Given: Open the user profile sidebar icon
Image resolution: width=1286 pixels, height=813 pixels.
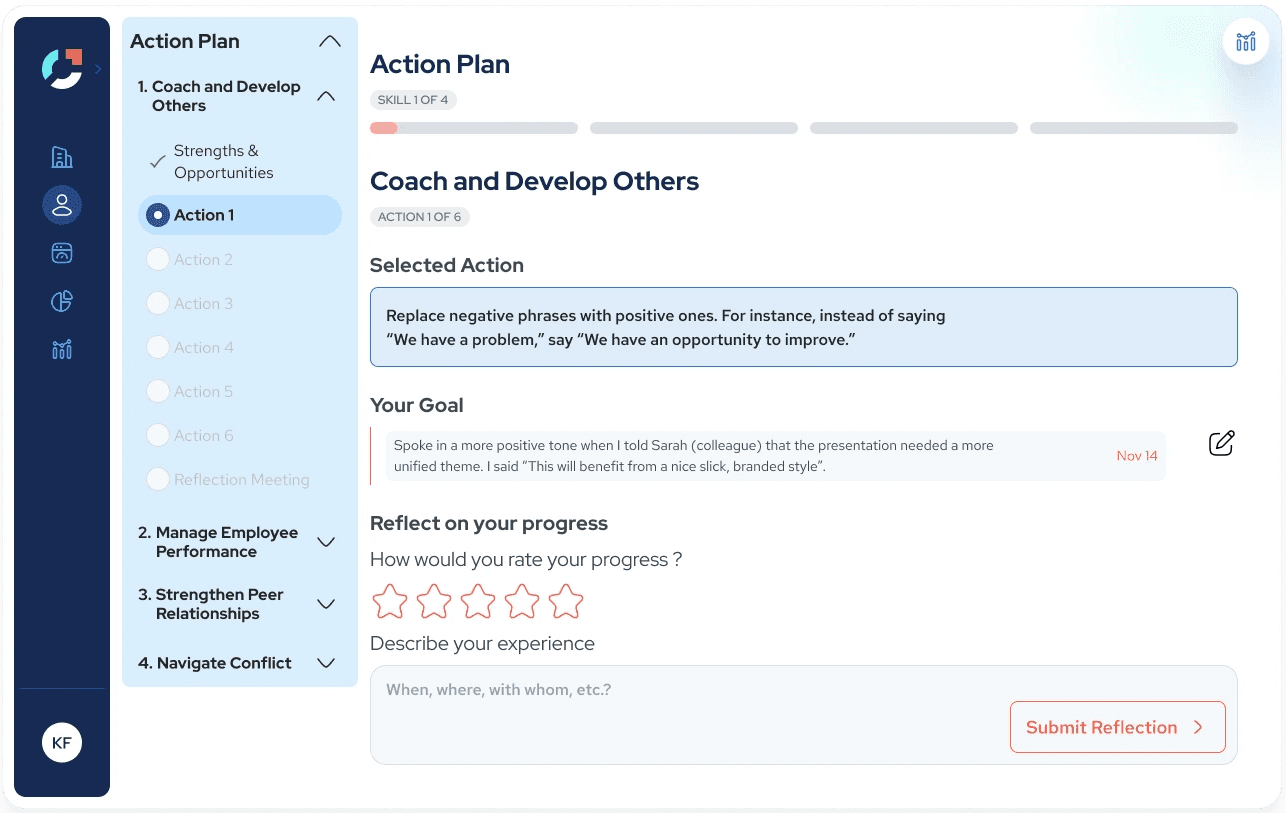Looking at the screenshot, I should point(62,205).
